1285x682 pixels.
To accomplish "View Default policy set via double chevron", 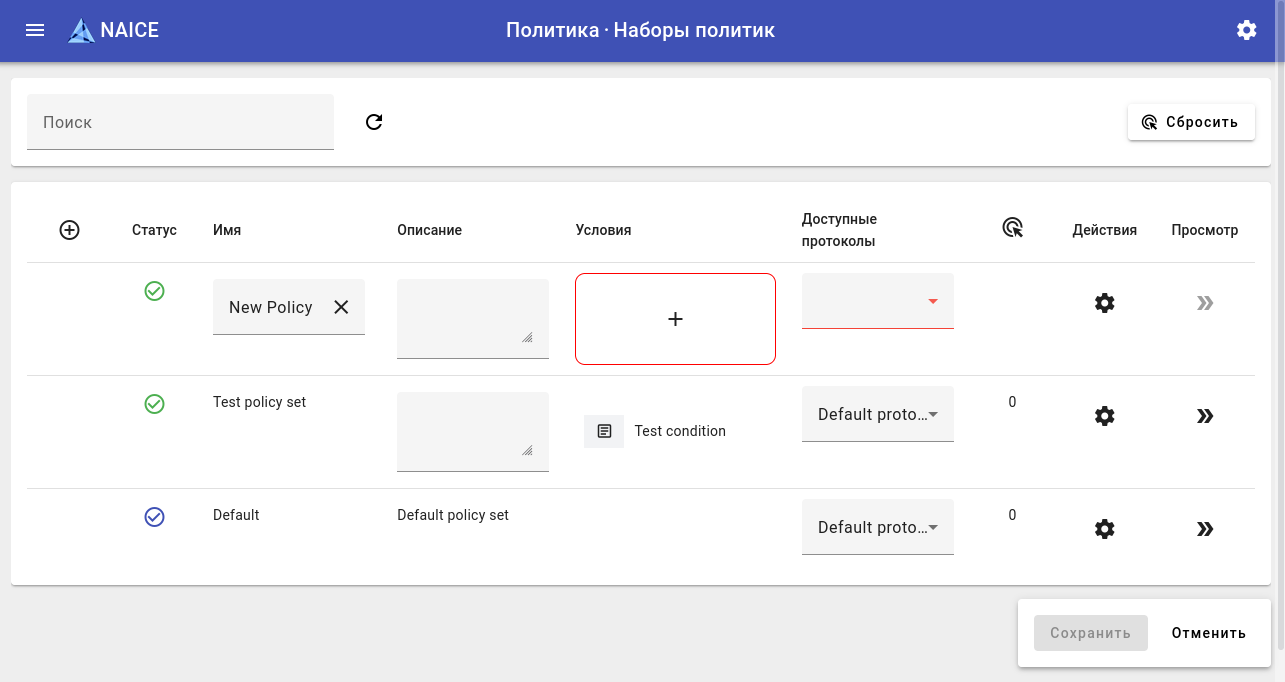I will tap(1205, 529).
